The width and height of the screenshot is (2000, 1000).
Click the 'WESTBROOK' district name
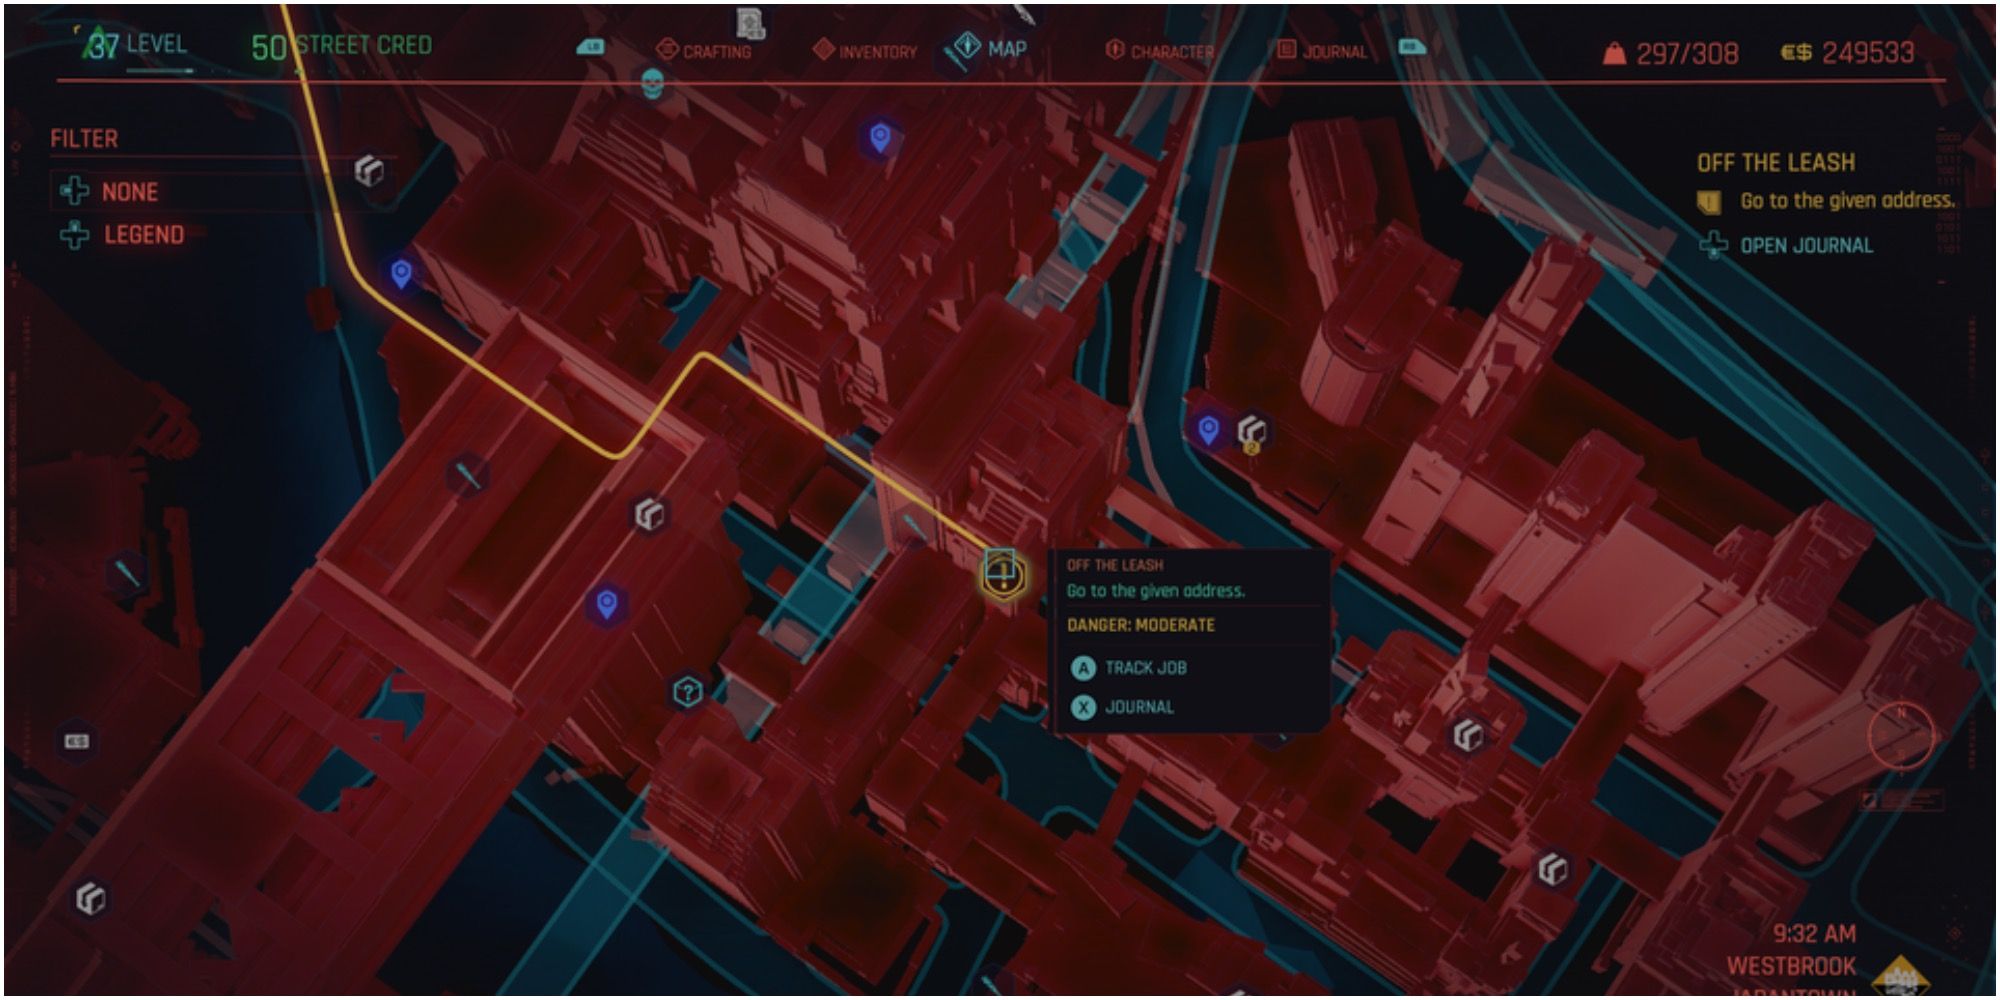pyautogui.click(x=1791, y=966)
